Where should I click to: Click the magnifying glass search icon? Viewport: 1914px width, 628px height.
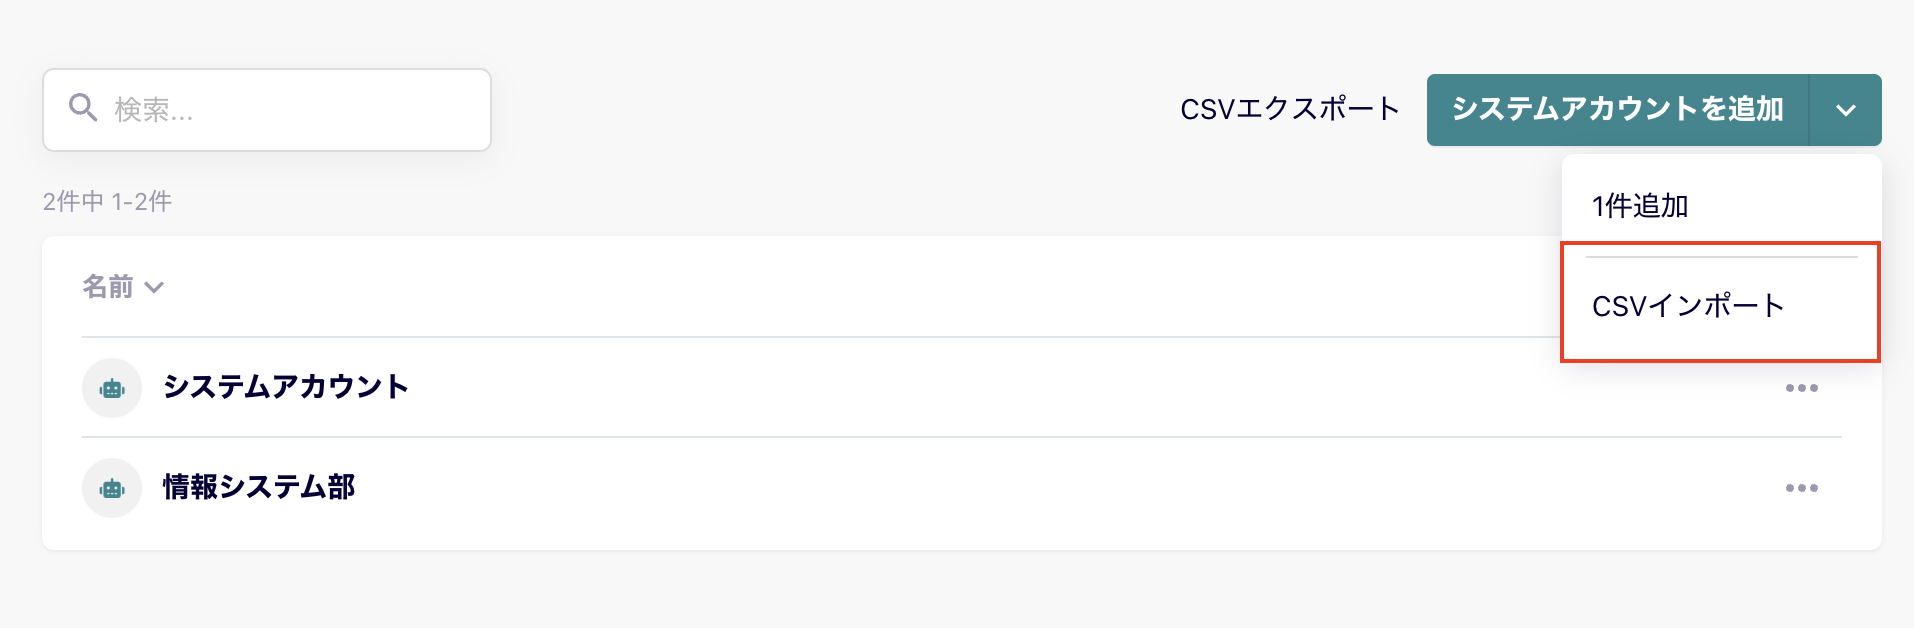pyautogui.click(x=83, y=108)
